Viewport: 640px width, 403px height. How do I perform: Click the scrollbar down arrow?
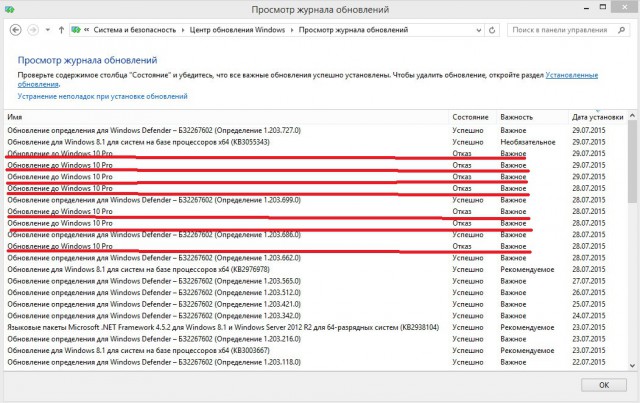(632, 365)
